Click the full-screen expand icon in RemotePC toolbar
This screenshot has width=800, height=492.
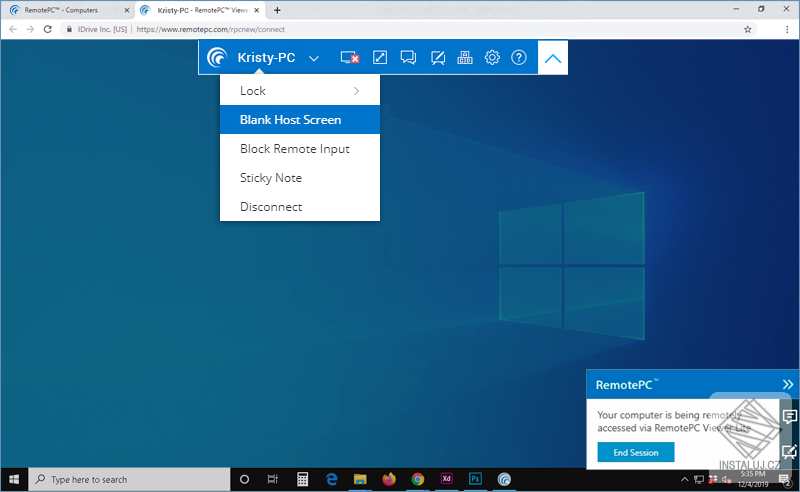coord(380,57)
